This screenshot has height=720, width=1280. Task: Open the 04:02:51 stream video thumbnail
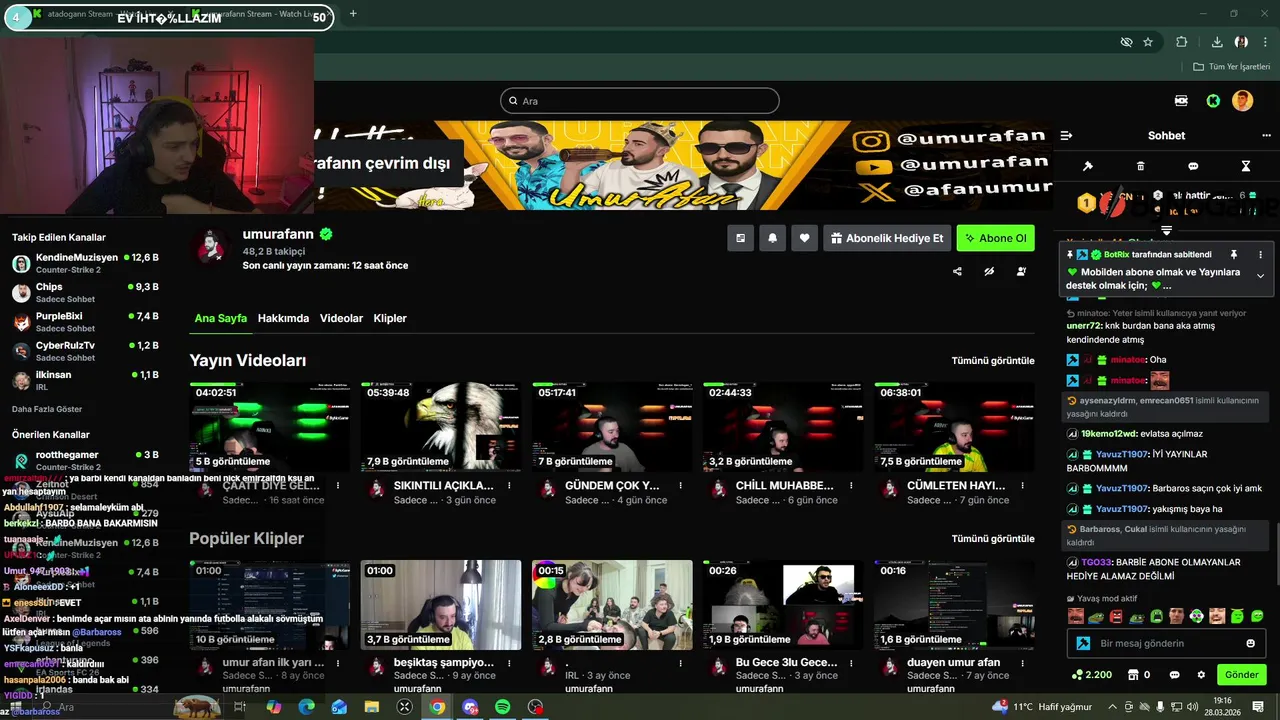(270, 427)
